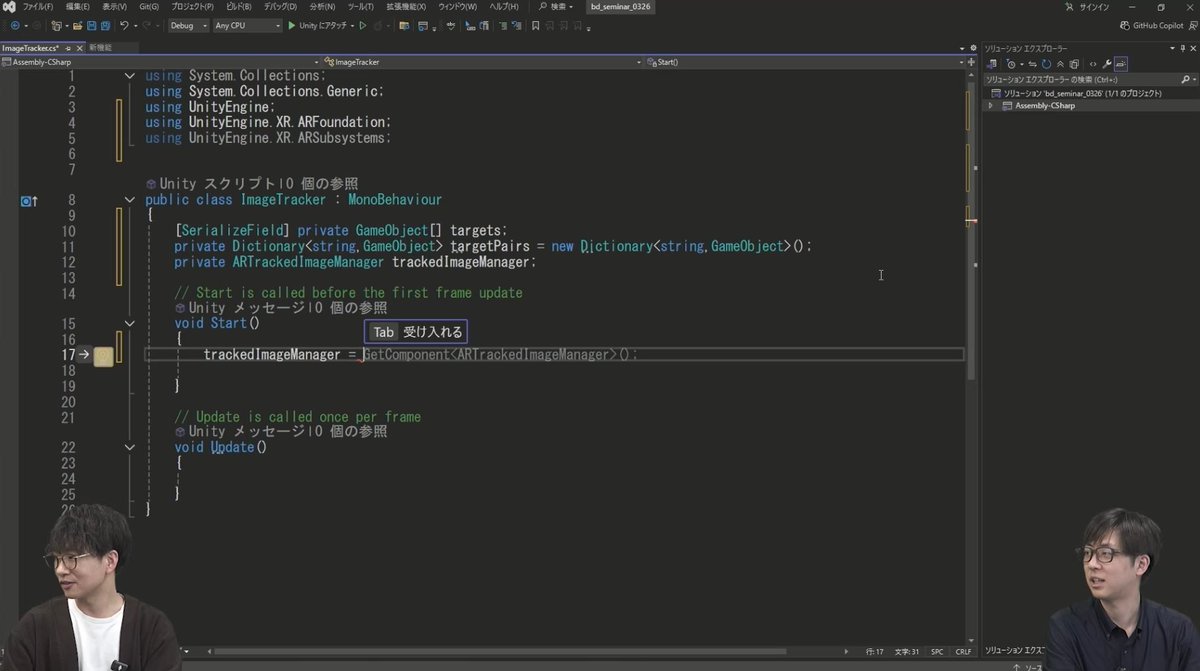
Task: Click the start without debugging outline play icon
Action: tap(363, 25)
